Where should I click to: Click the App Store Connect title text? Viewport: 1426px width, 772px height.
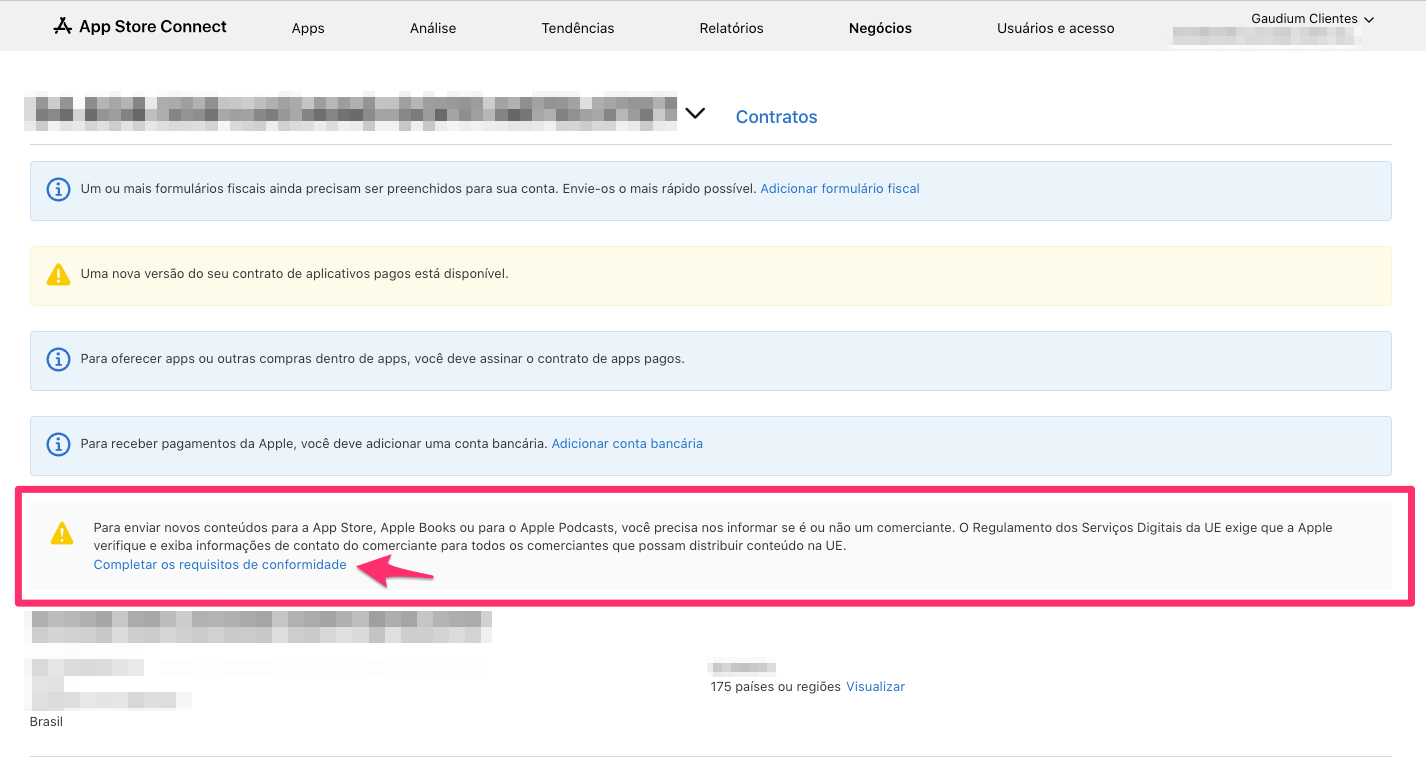(x=153, y=27)
